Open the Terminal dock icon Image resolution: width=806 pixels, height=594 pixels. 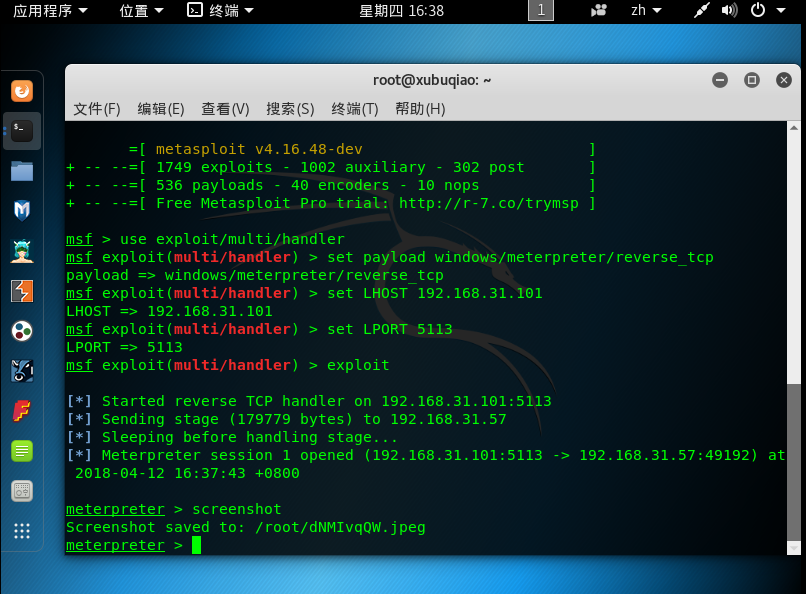click(22, 131)
